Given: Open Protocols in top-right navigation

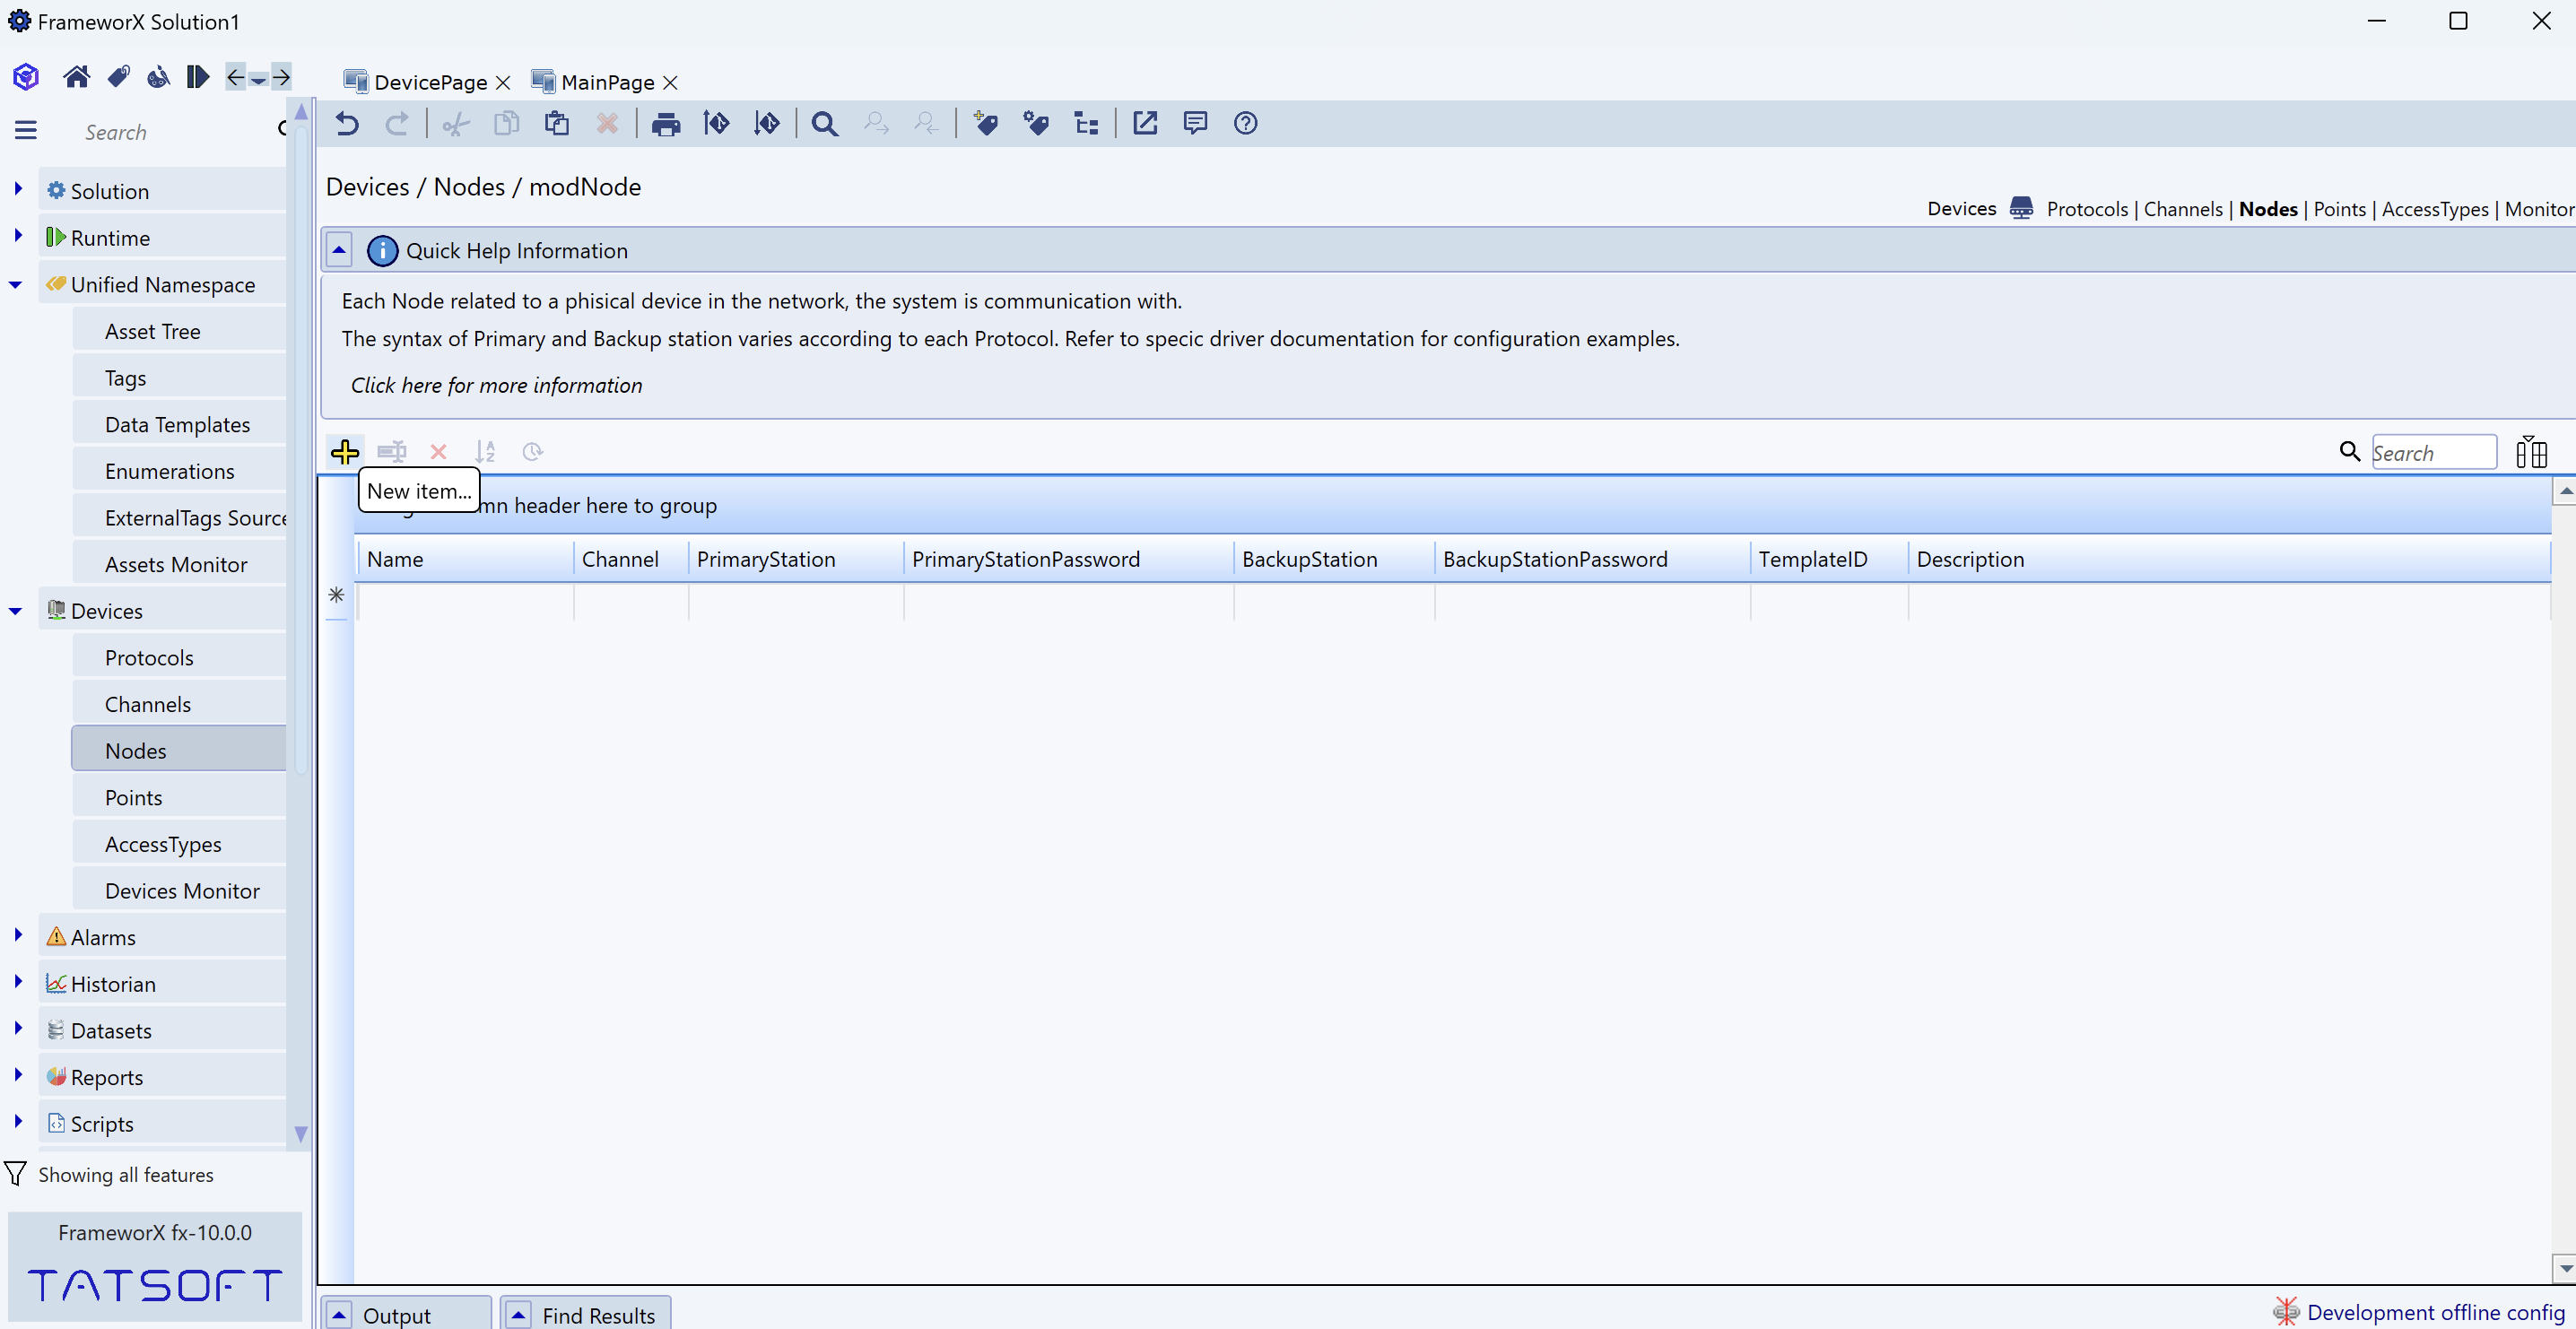Looking at the screenshot, I should [2087, 209].
